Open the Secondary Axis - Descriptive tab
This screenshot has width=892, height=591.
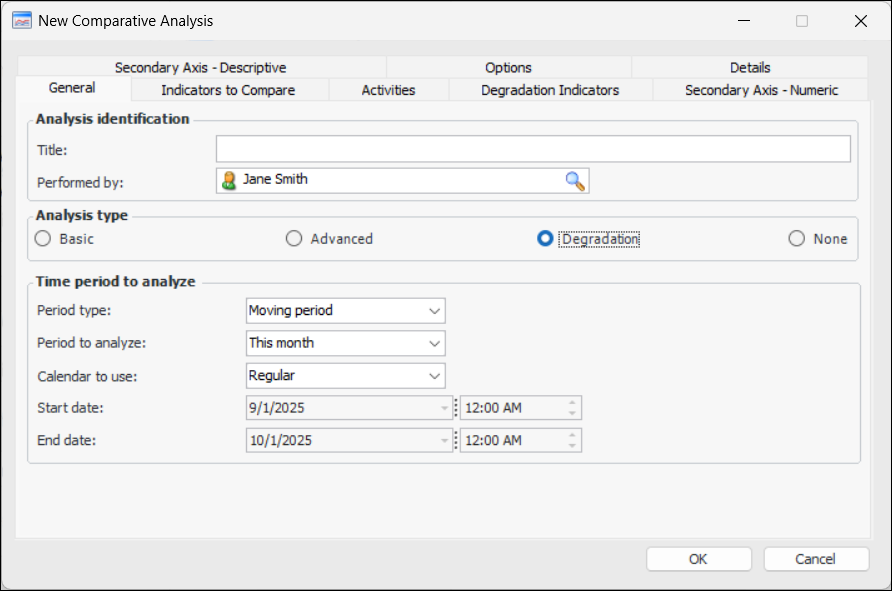click(x=200, y=67)
